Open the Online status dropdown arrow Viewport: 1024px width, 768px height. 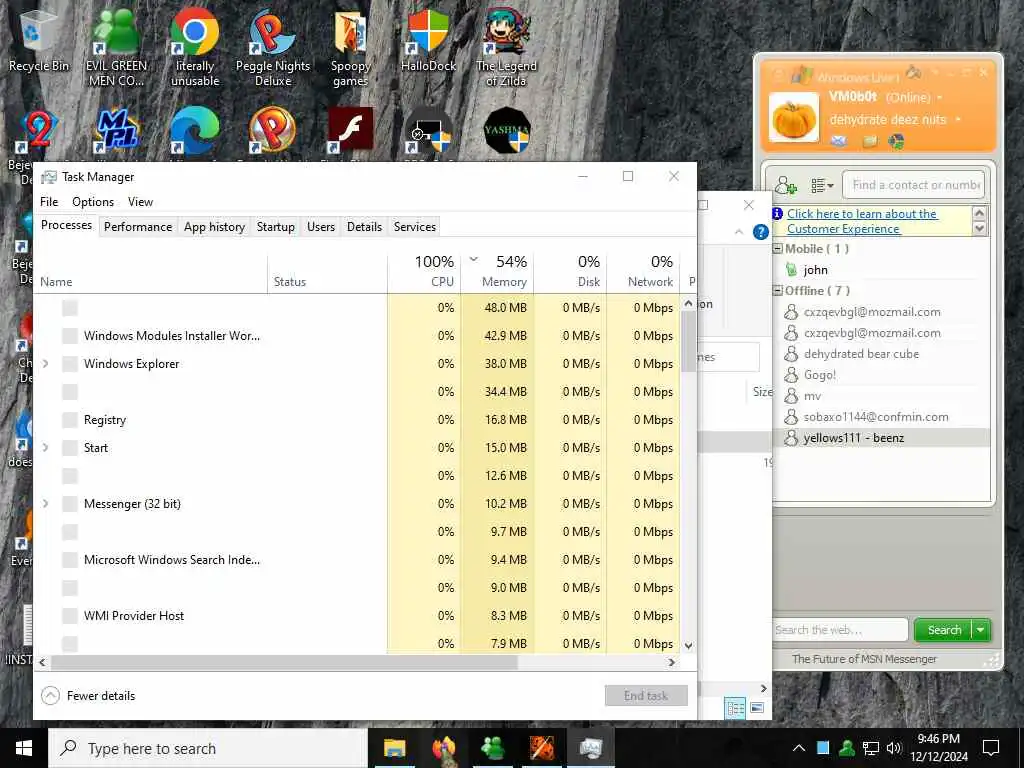940,98
